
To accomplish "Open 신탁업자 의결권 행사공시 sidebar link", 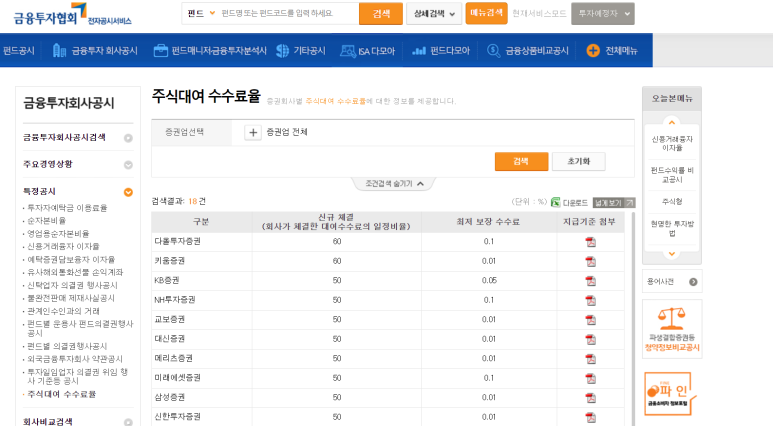I will tap(72, 285).
